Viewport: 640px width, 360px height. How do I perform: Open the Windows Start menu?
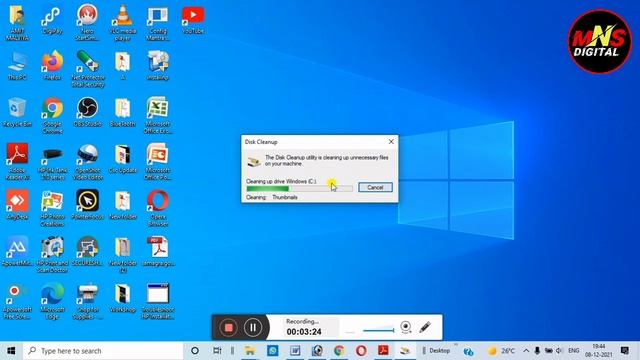[x=11, y=351]
